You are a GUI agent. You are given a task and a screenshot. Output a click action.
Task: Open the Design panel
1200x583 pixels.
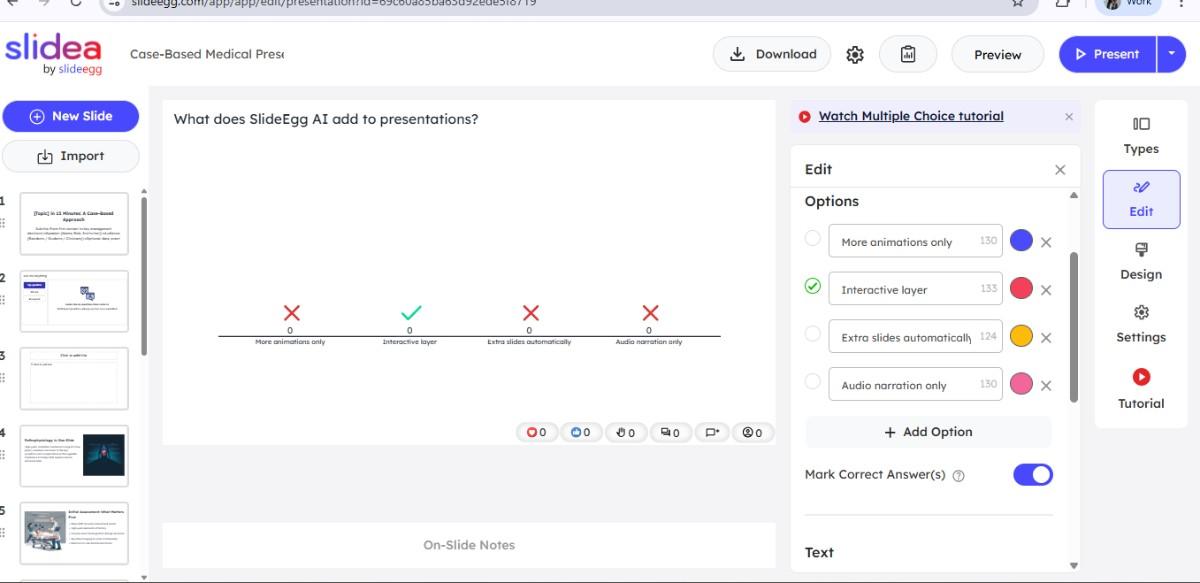click(1141, 262)
